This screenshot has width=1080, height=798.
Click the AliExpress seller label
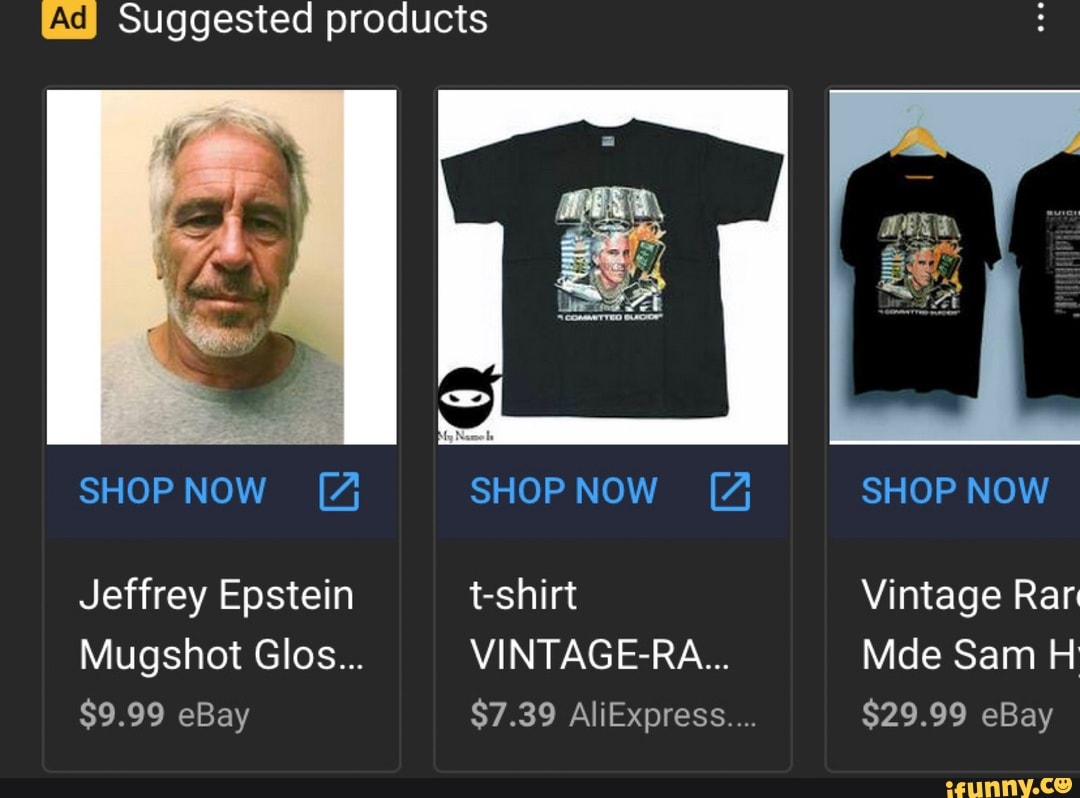[x=662, y=715]
